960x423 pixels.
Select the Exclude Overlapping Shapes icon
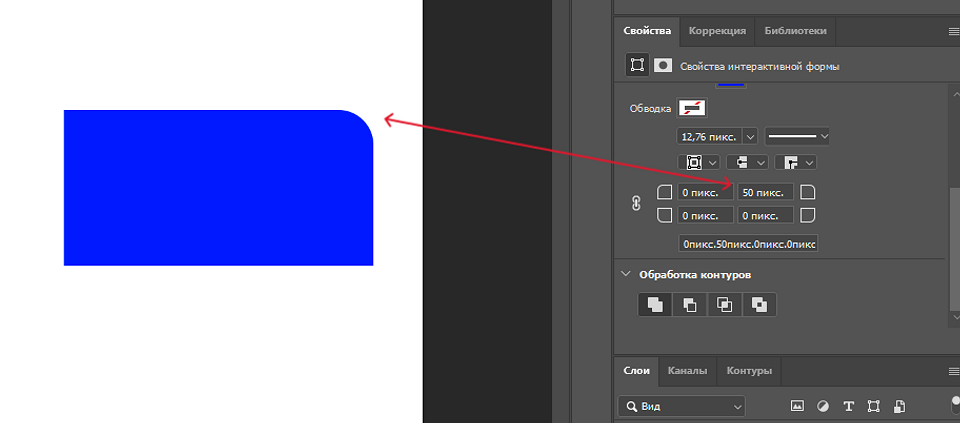coord(760,305)
